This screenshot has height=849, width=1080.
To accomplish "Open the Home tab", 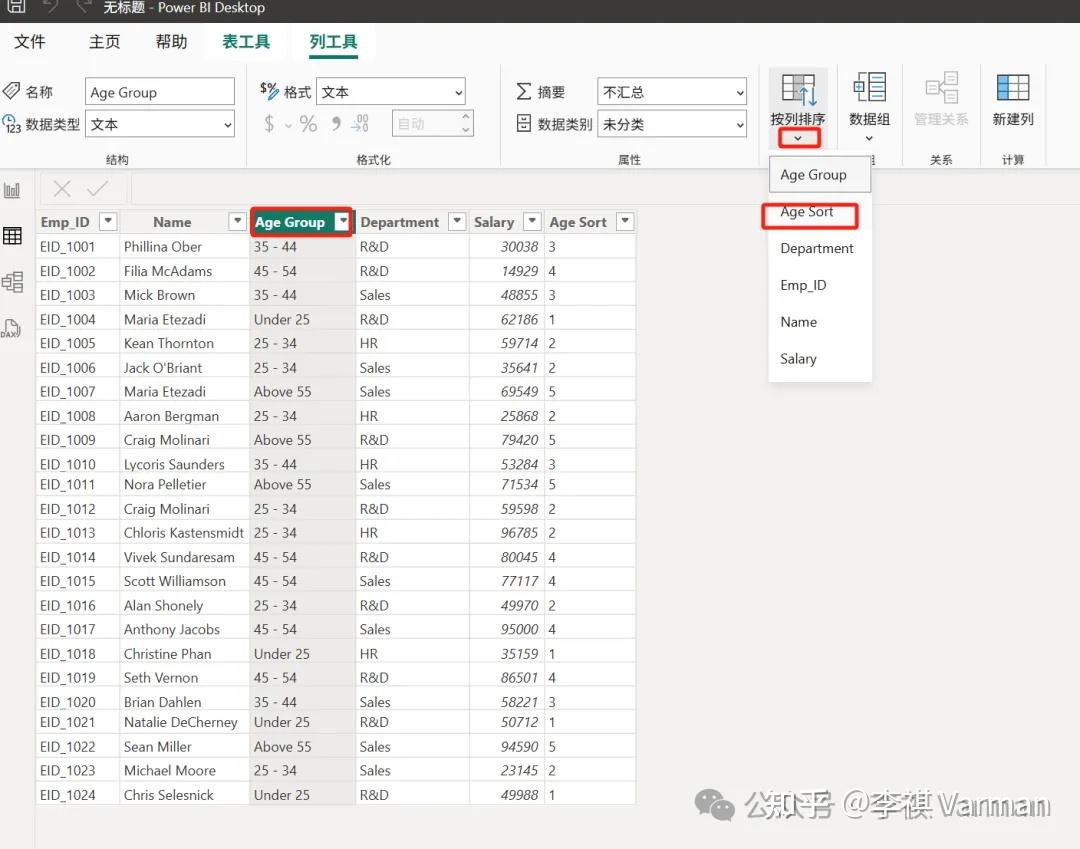I will click(105, 42).
